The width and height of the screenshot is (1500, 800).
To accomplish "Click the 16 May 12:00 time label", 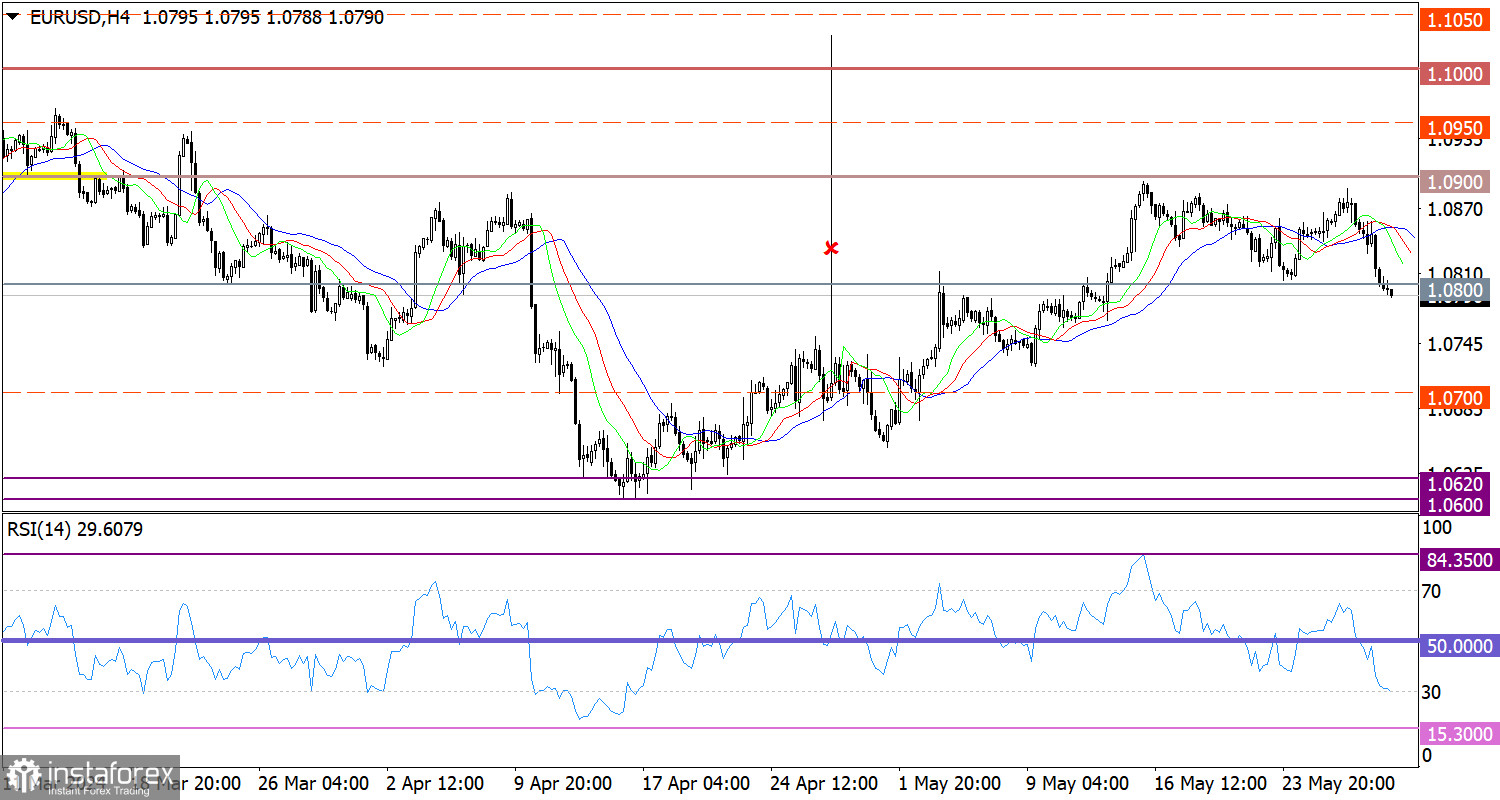I will [1211, 782].
